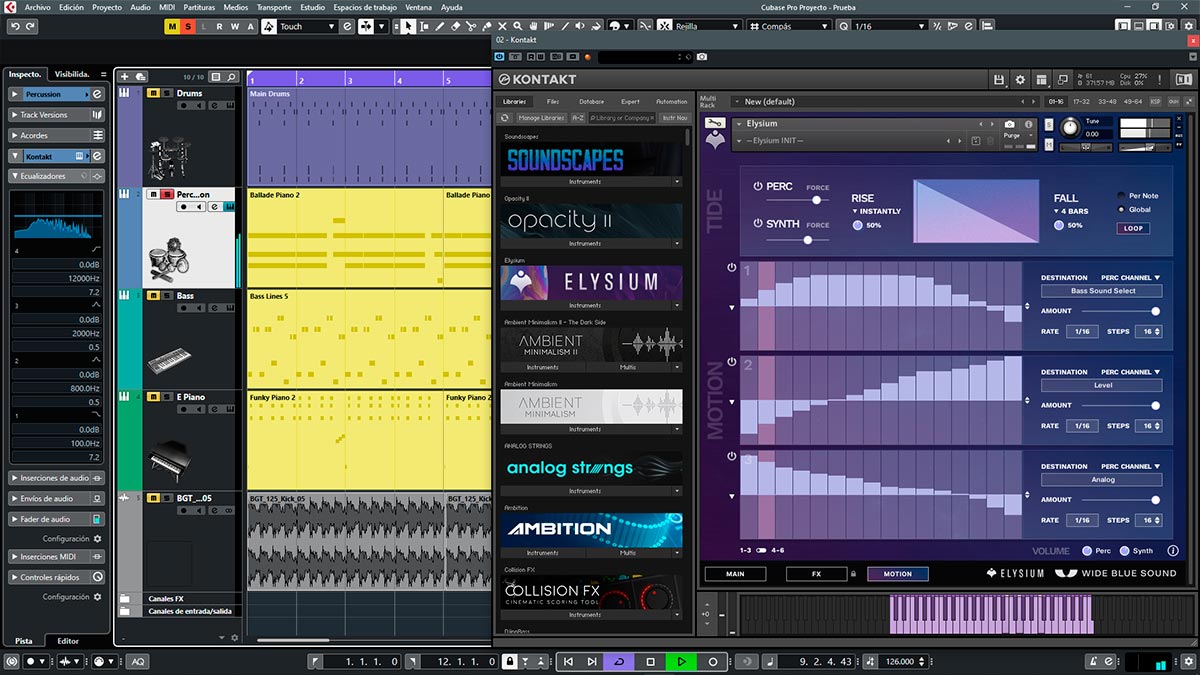Select the Glue tool
The image size is (1200, 675).
(487, 26)
